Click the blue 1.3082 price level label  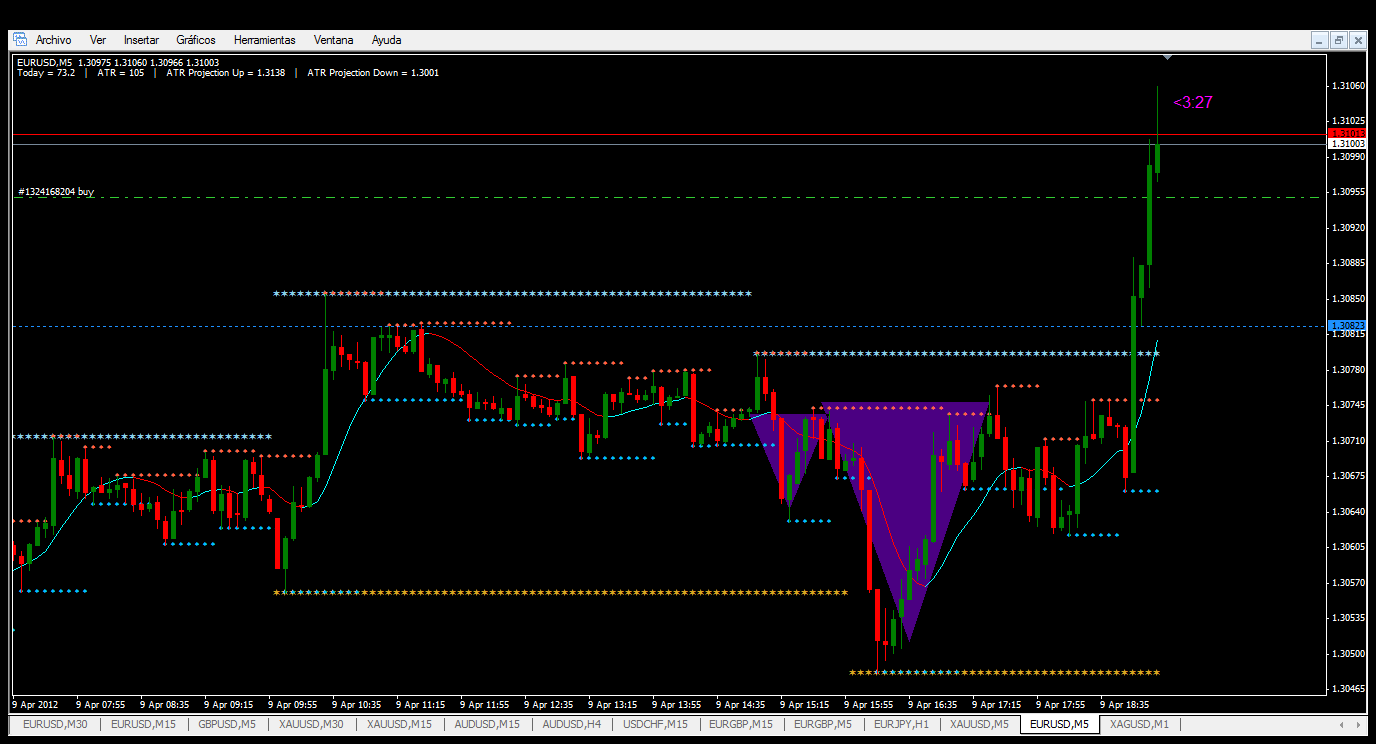pyautogui.click(x=1346, y=325)
